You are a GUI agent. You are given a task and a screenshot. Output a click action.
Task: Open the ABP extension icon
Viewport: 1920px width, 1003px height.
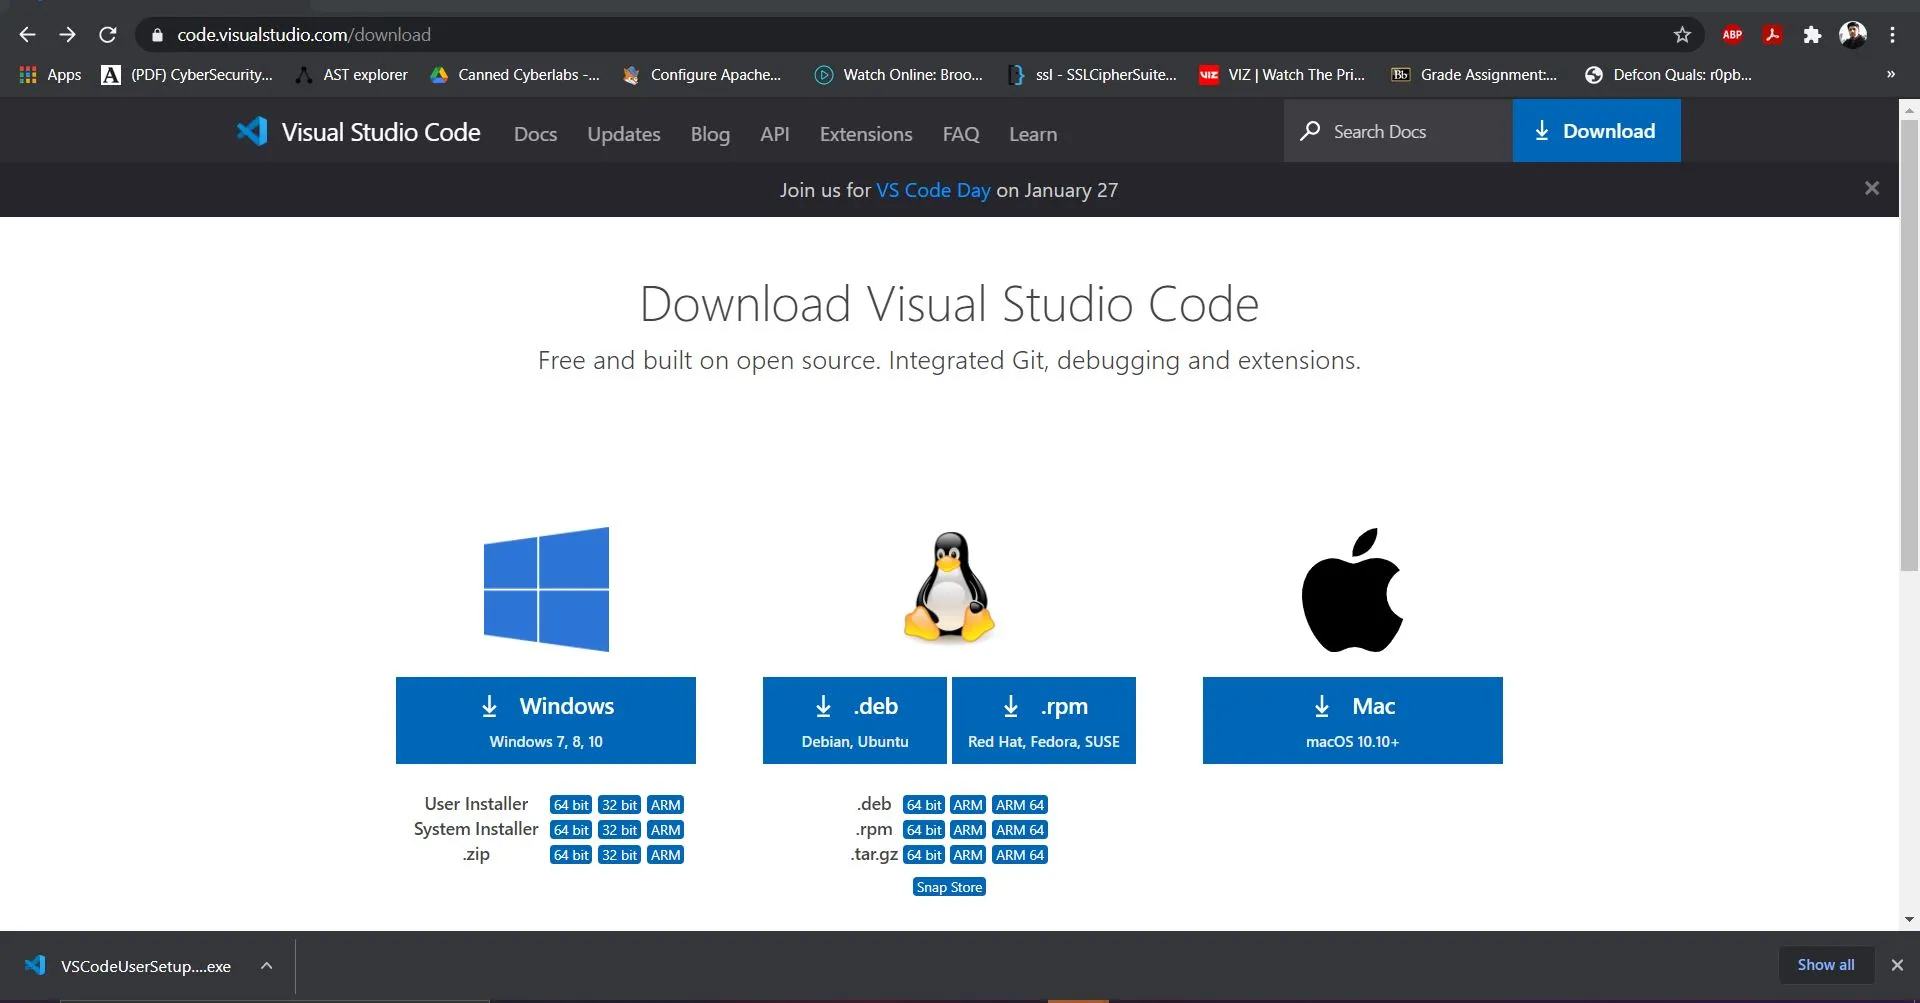[x=1732, y=35]
